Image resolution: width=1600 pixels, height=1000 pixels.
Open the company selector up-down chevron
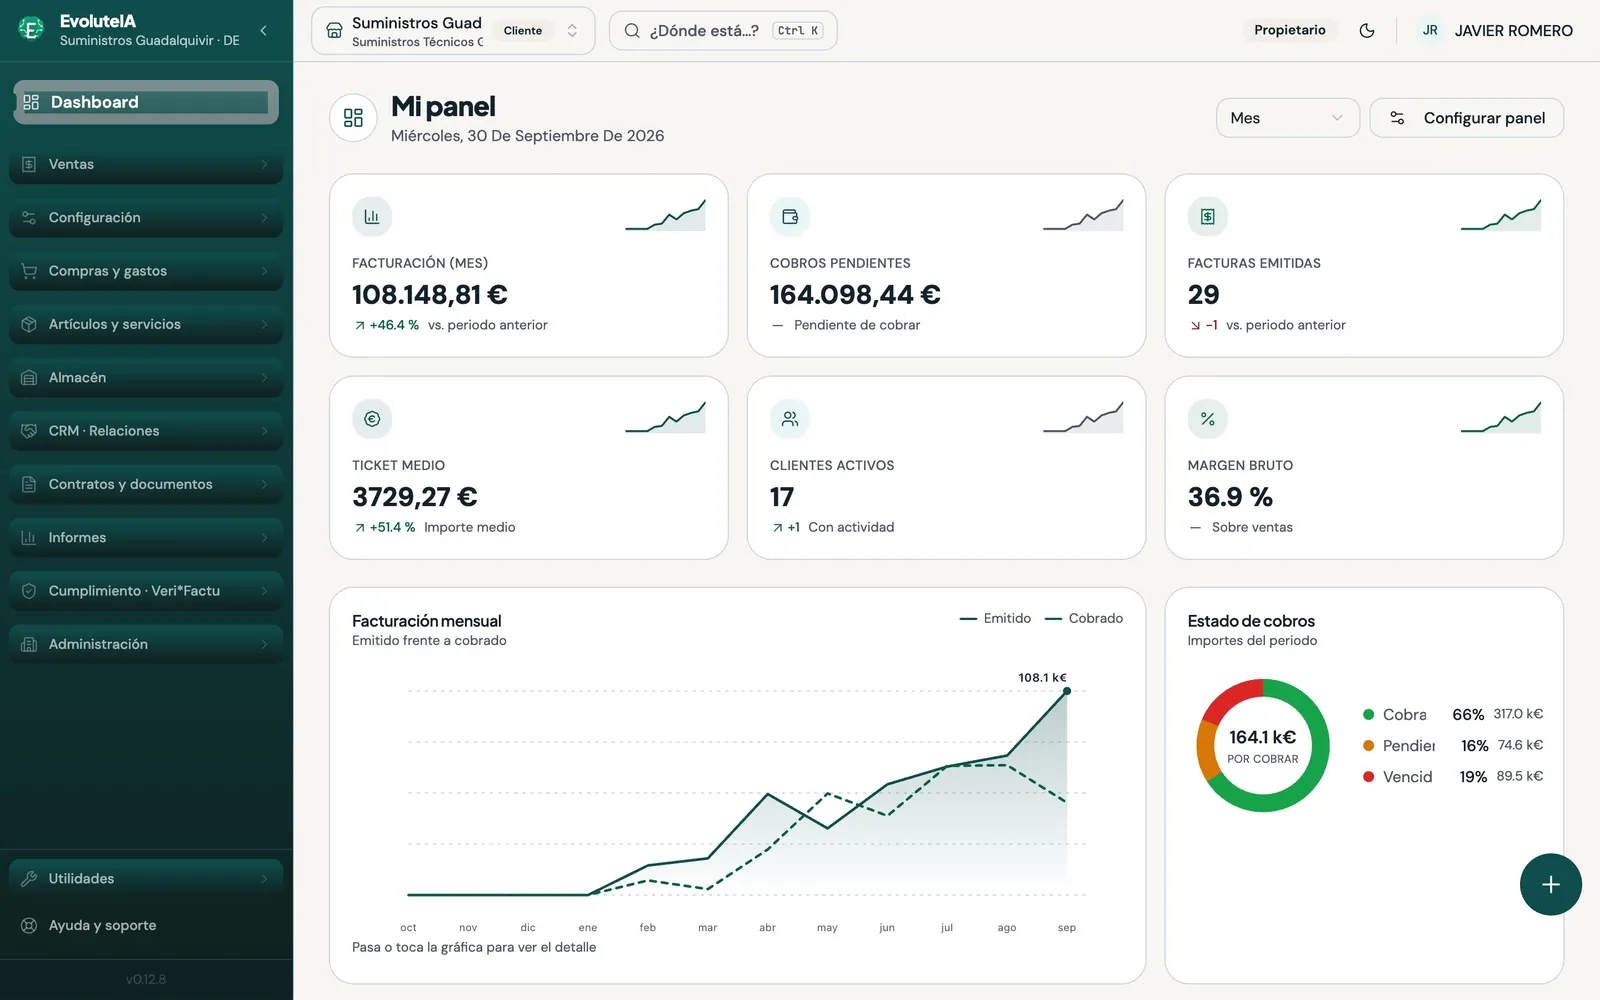click(x=572, y=31)
